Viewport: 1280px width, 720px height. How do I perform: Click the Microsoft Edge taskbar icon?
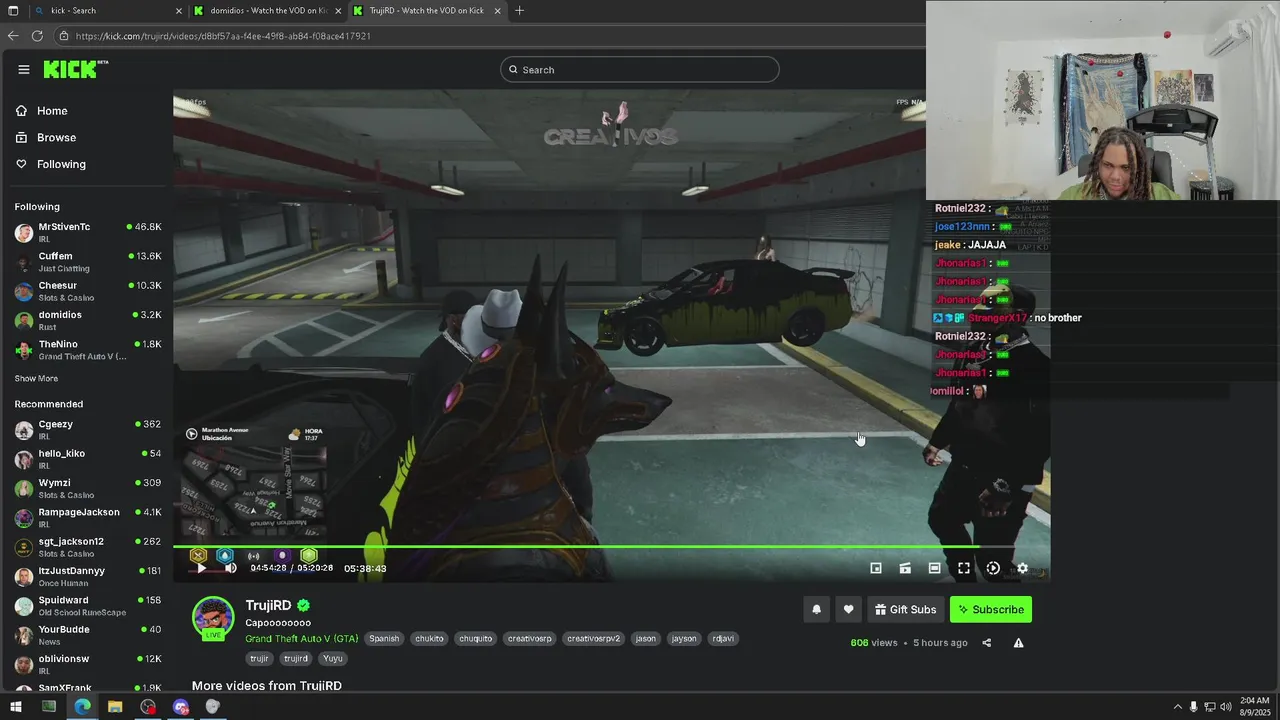point(82,707)
